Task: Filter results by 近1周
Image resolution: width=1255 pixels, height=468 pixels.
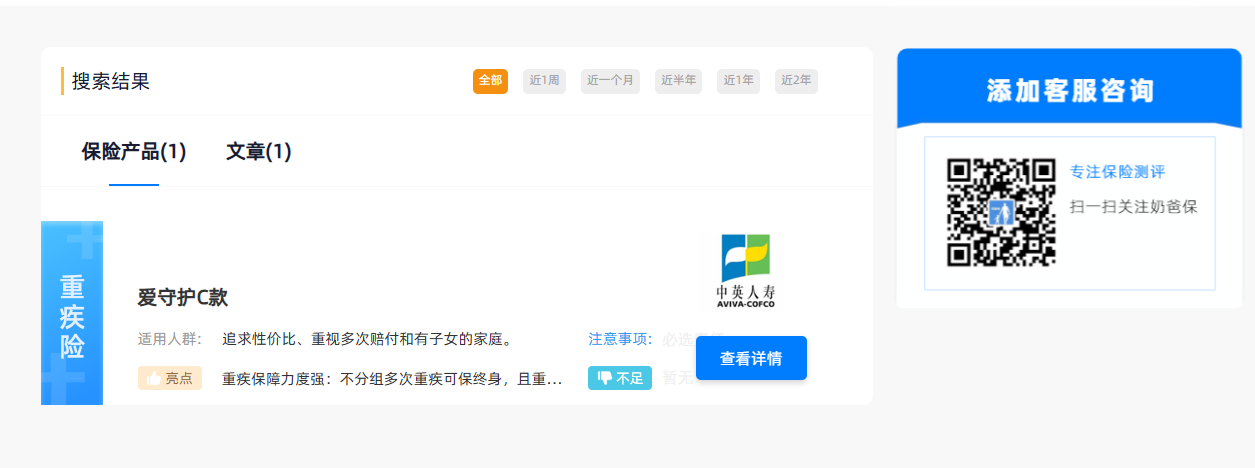Action: pos(545,81)
